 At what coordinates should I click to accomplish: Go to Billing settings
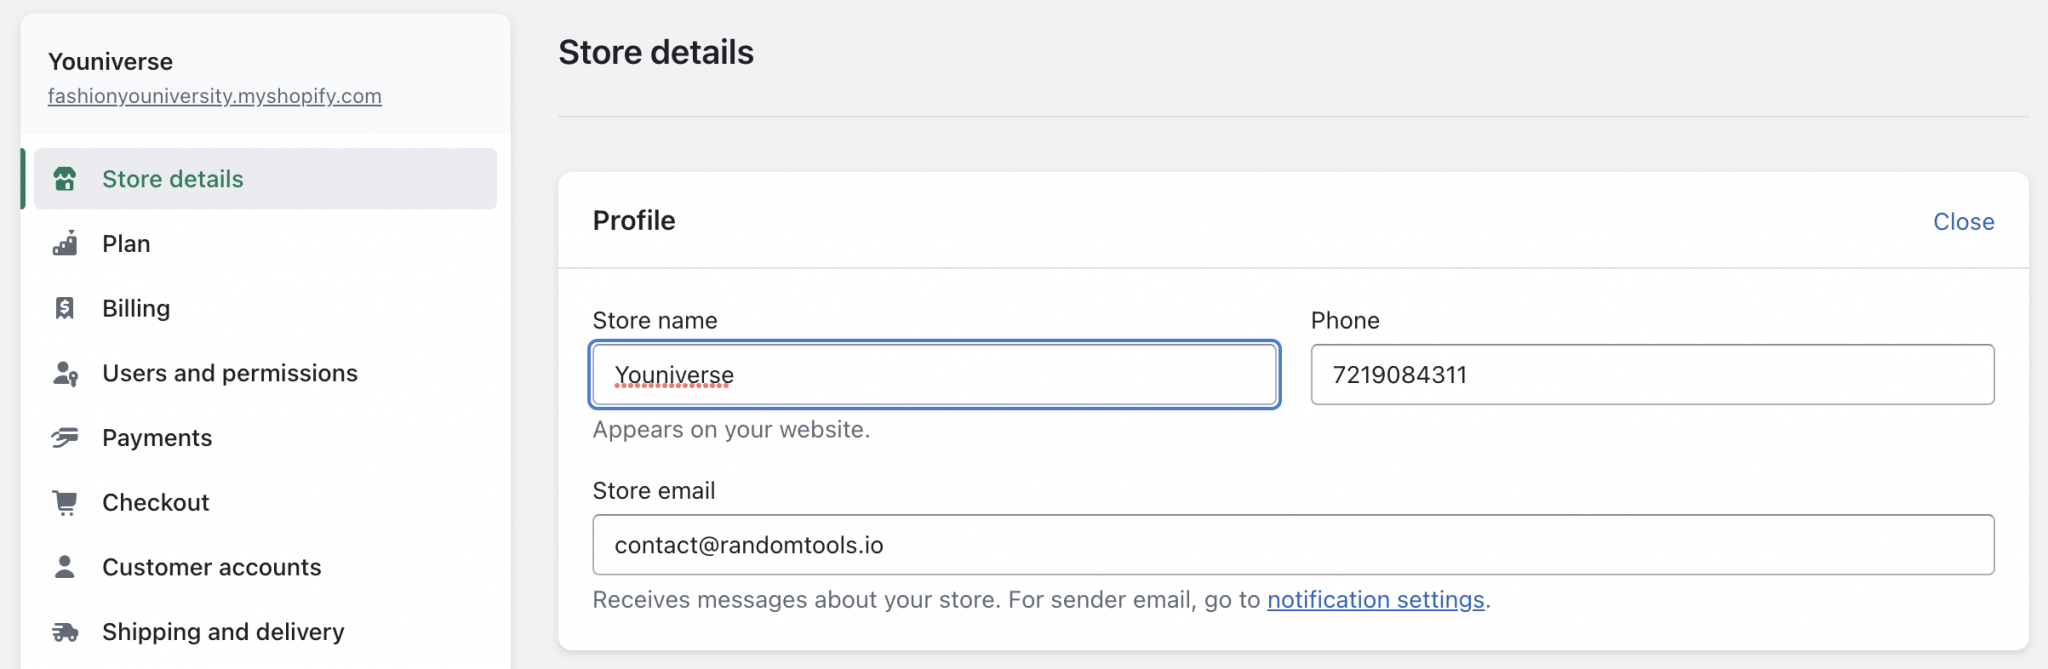[x=136, y=308]
